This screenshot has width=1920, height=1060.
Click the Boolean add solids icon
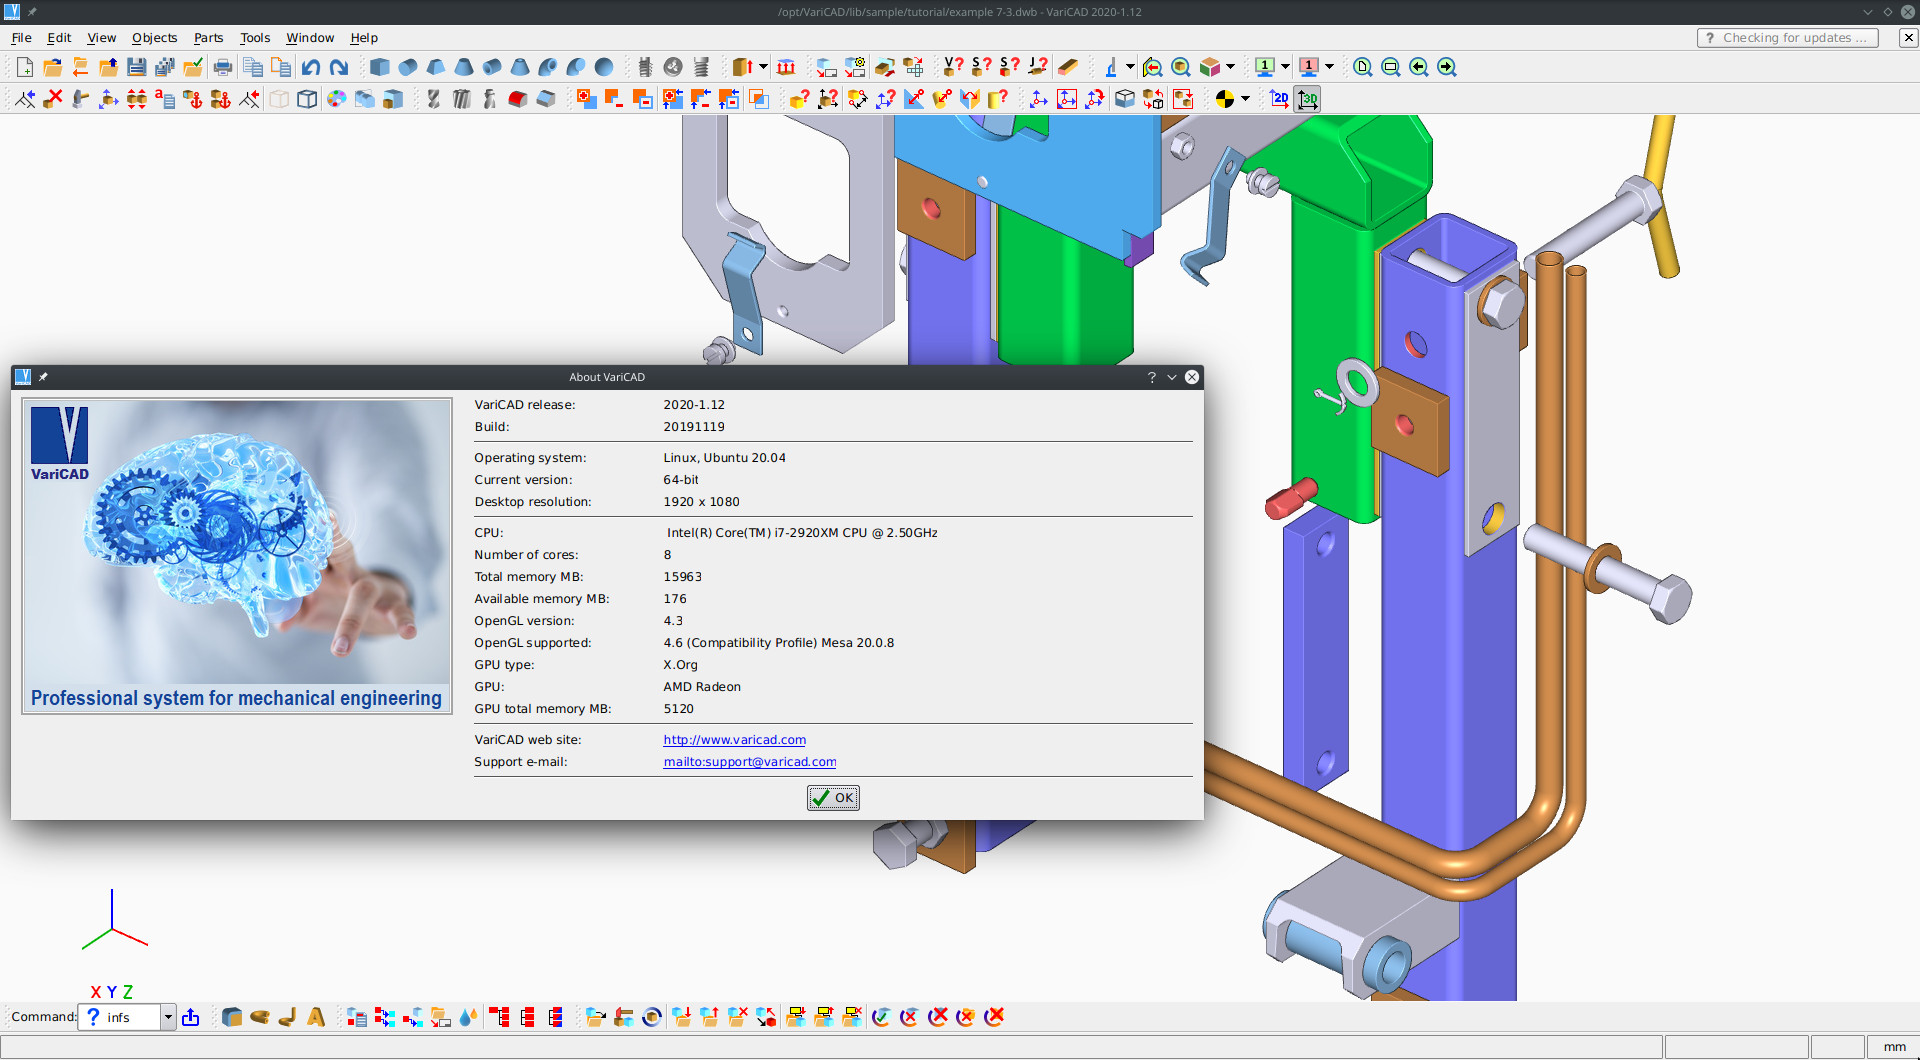[587, 99]
